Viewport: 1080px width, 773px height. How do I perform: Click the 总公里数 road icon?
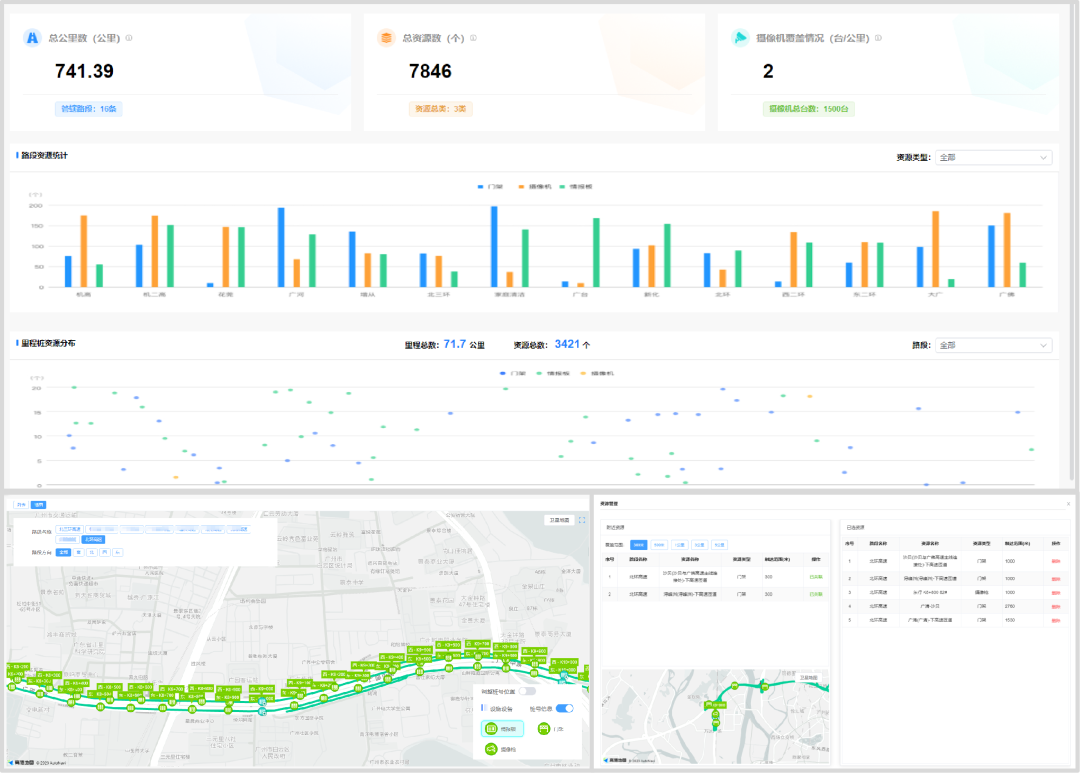pos(32,38)
